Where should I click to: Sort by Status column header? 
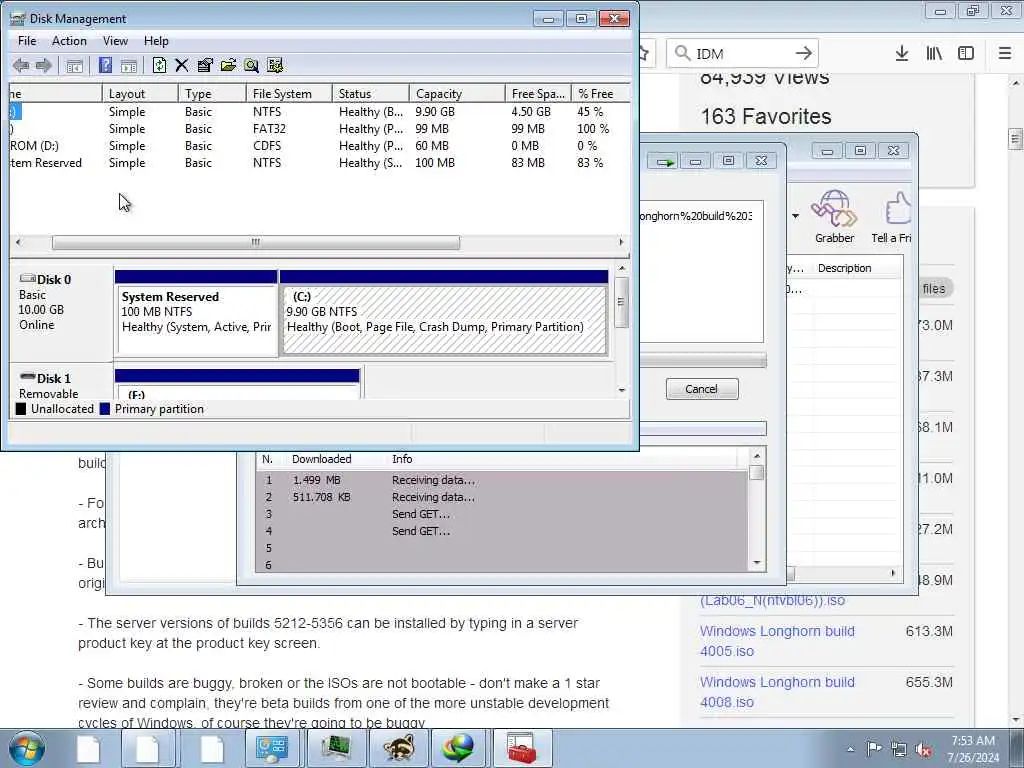(371, 93)
